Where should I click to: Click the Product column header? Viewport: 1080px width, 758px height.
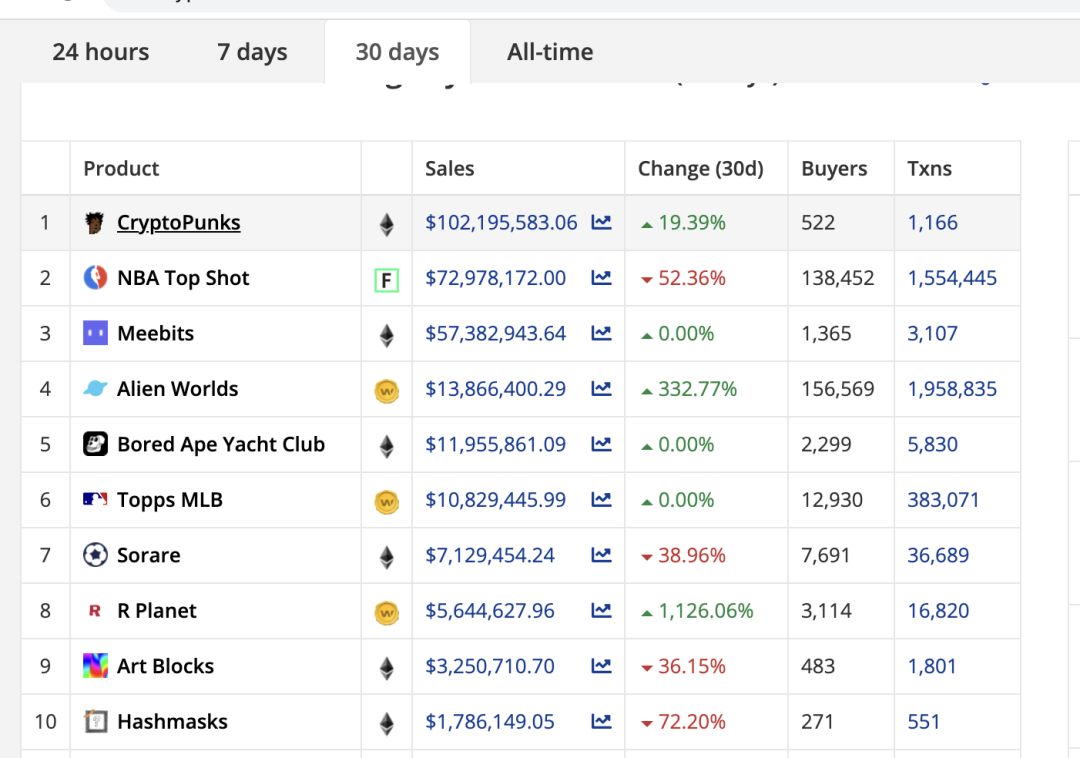click(x=121, y=169)
